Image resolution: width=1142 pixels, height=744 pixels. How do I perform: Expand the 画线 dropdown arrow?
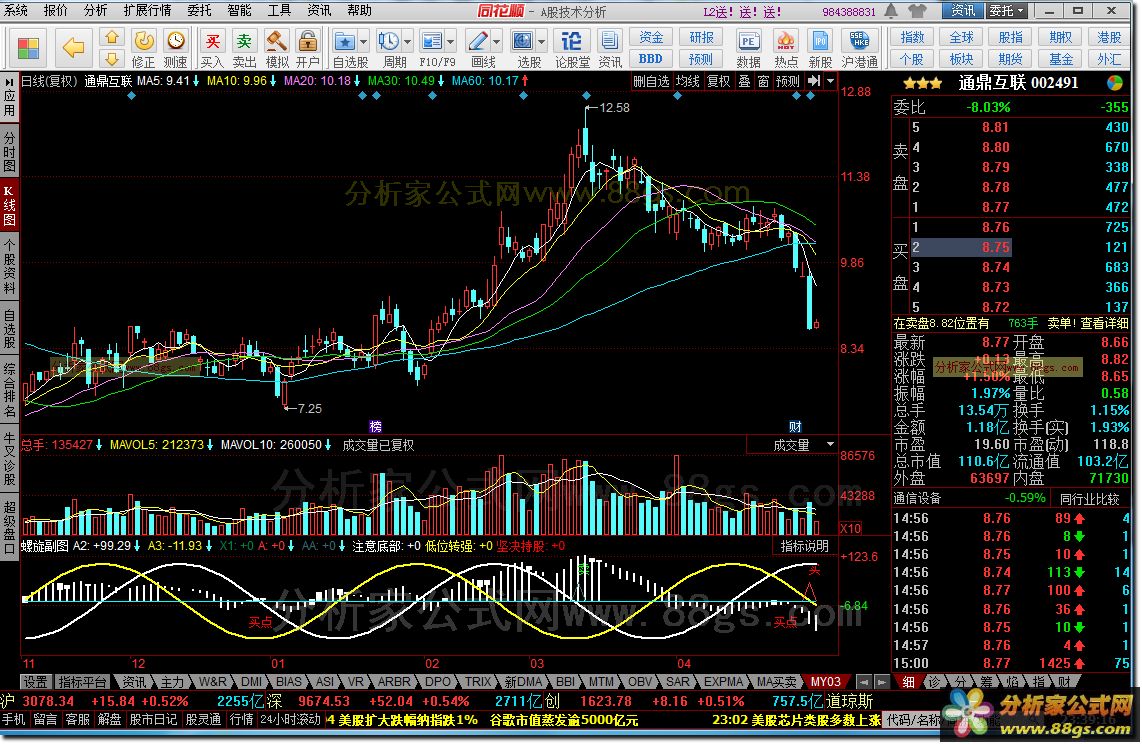[x=497, y=41]
